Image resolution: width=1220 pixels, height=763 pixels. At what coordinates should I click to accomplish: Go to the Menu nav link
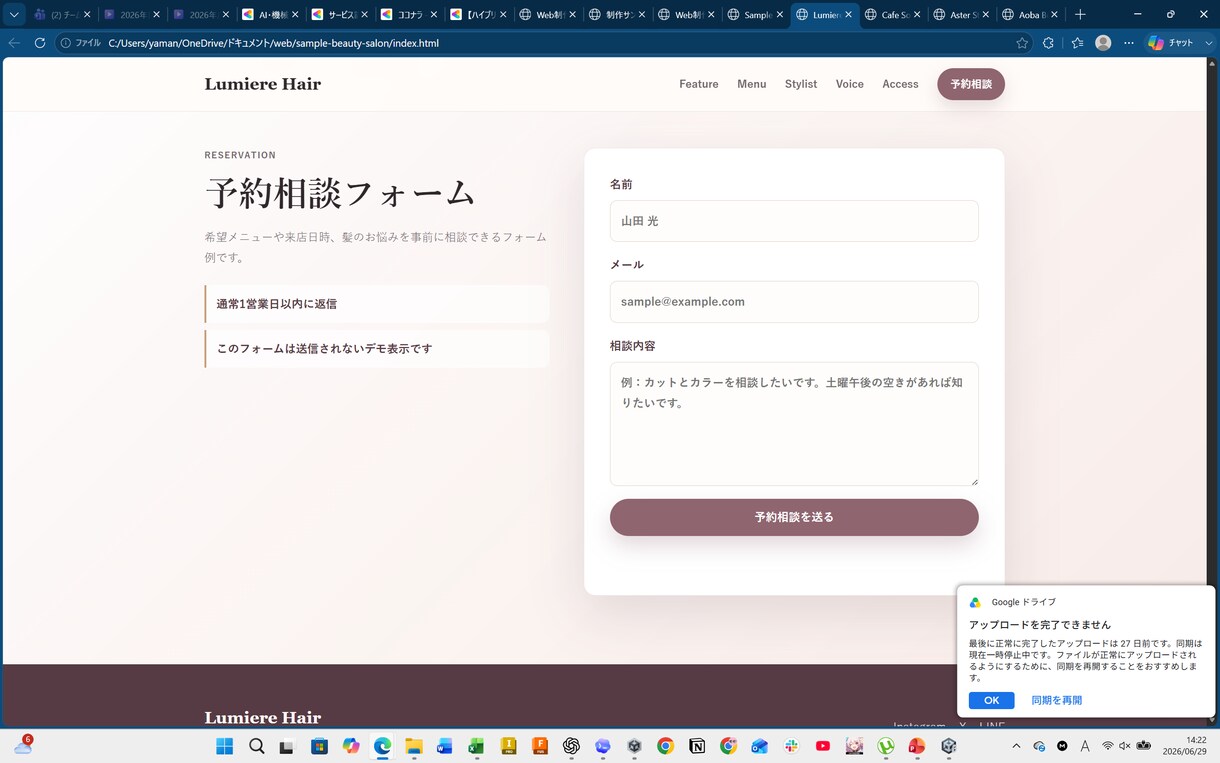[752, 84]
